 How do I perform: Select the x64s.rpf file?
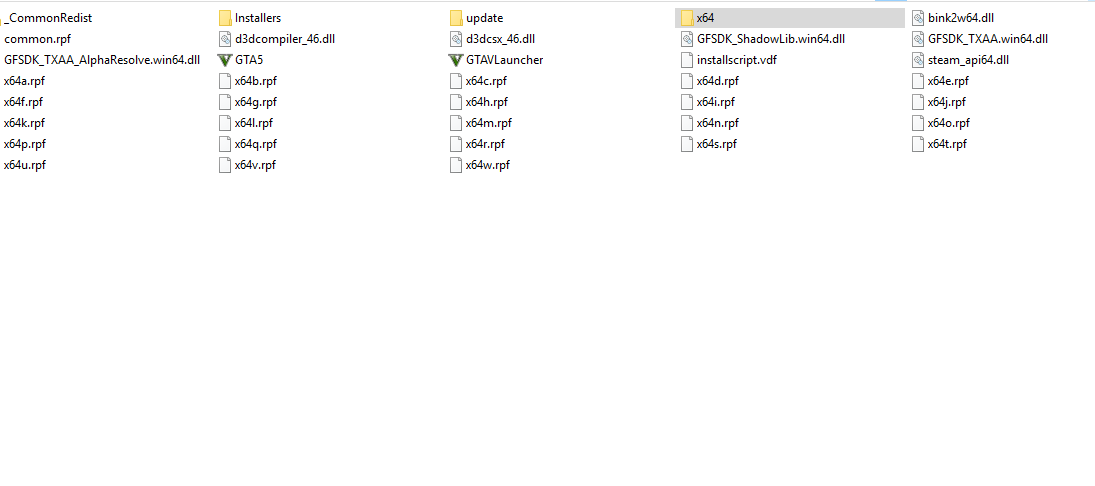[x=709, y=144]
